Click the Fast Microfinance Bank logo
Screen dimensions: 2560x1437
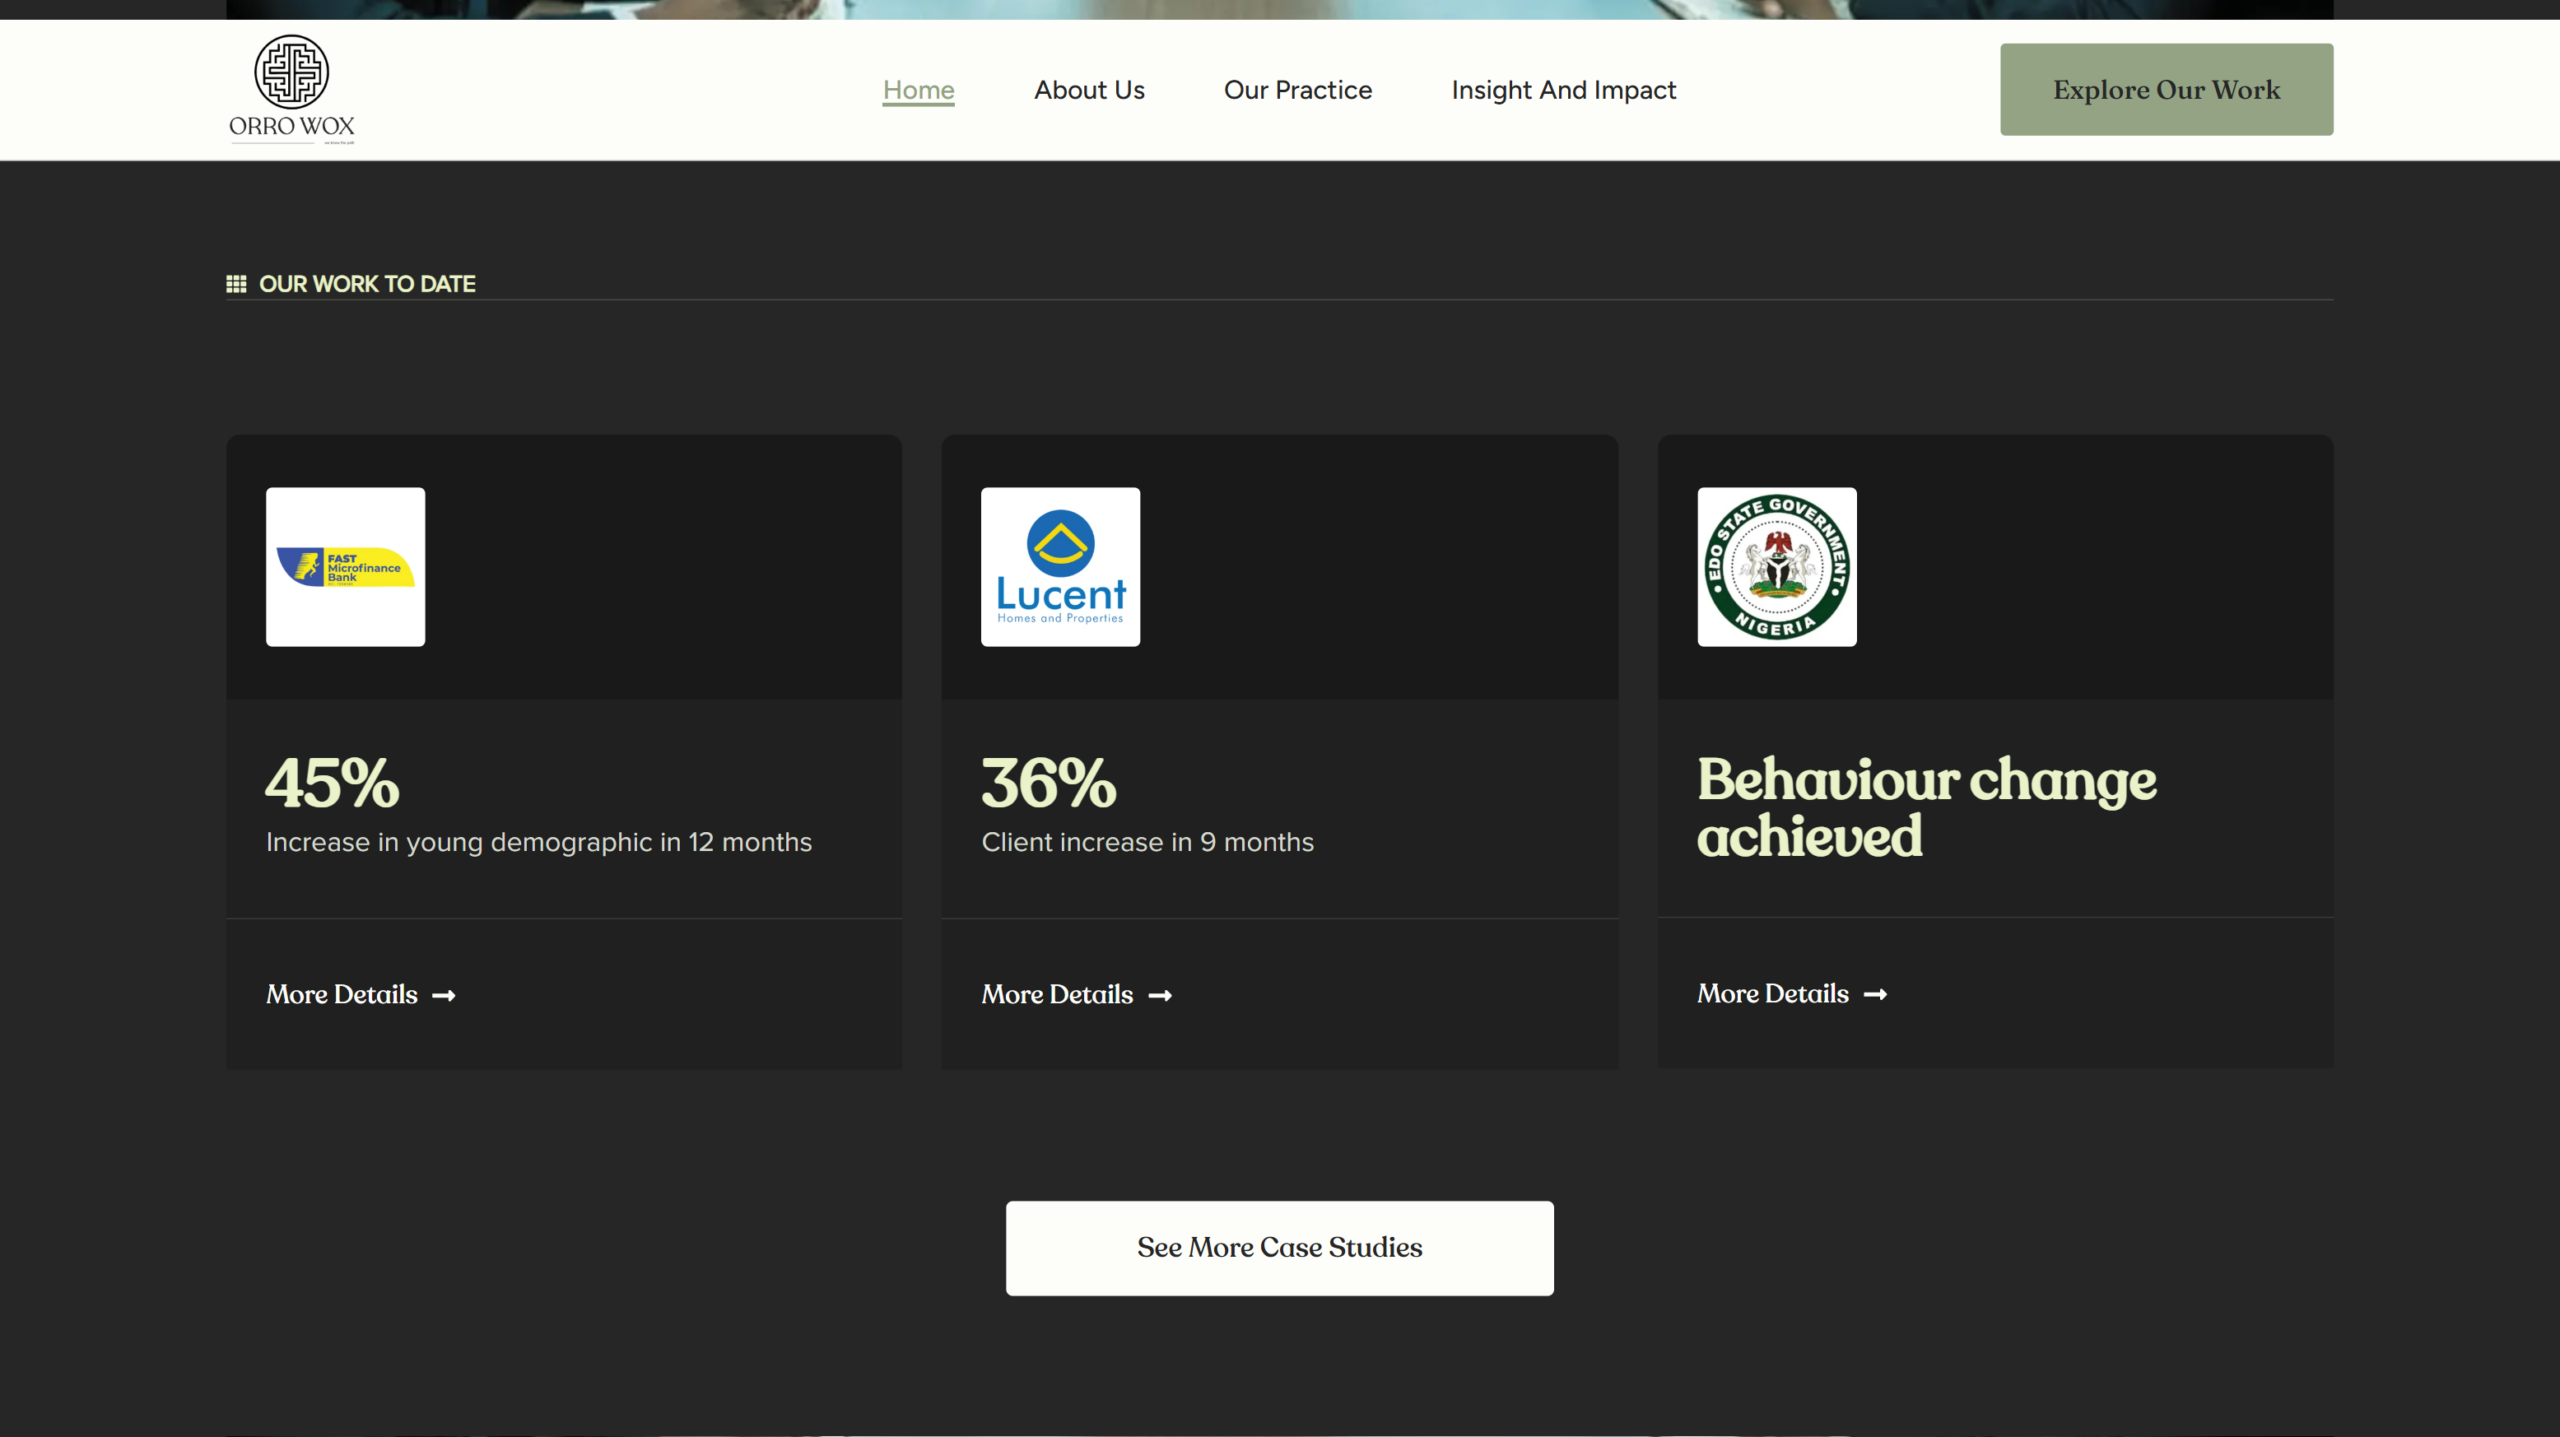345,567
